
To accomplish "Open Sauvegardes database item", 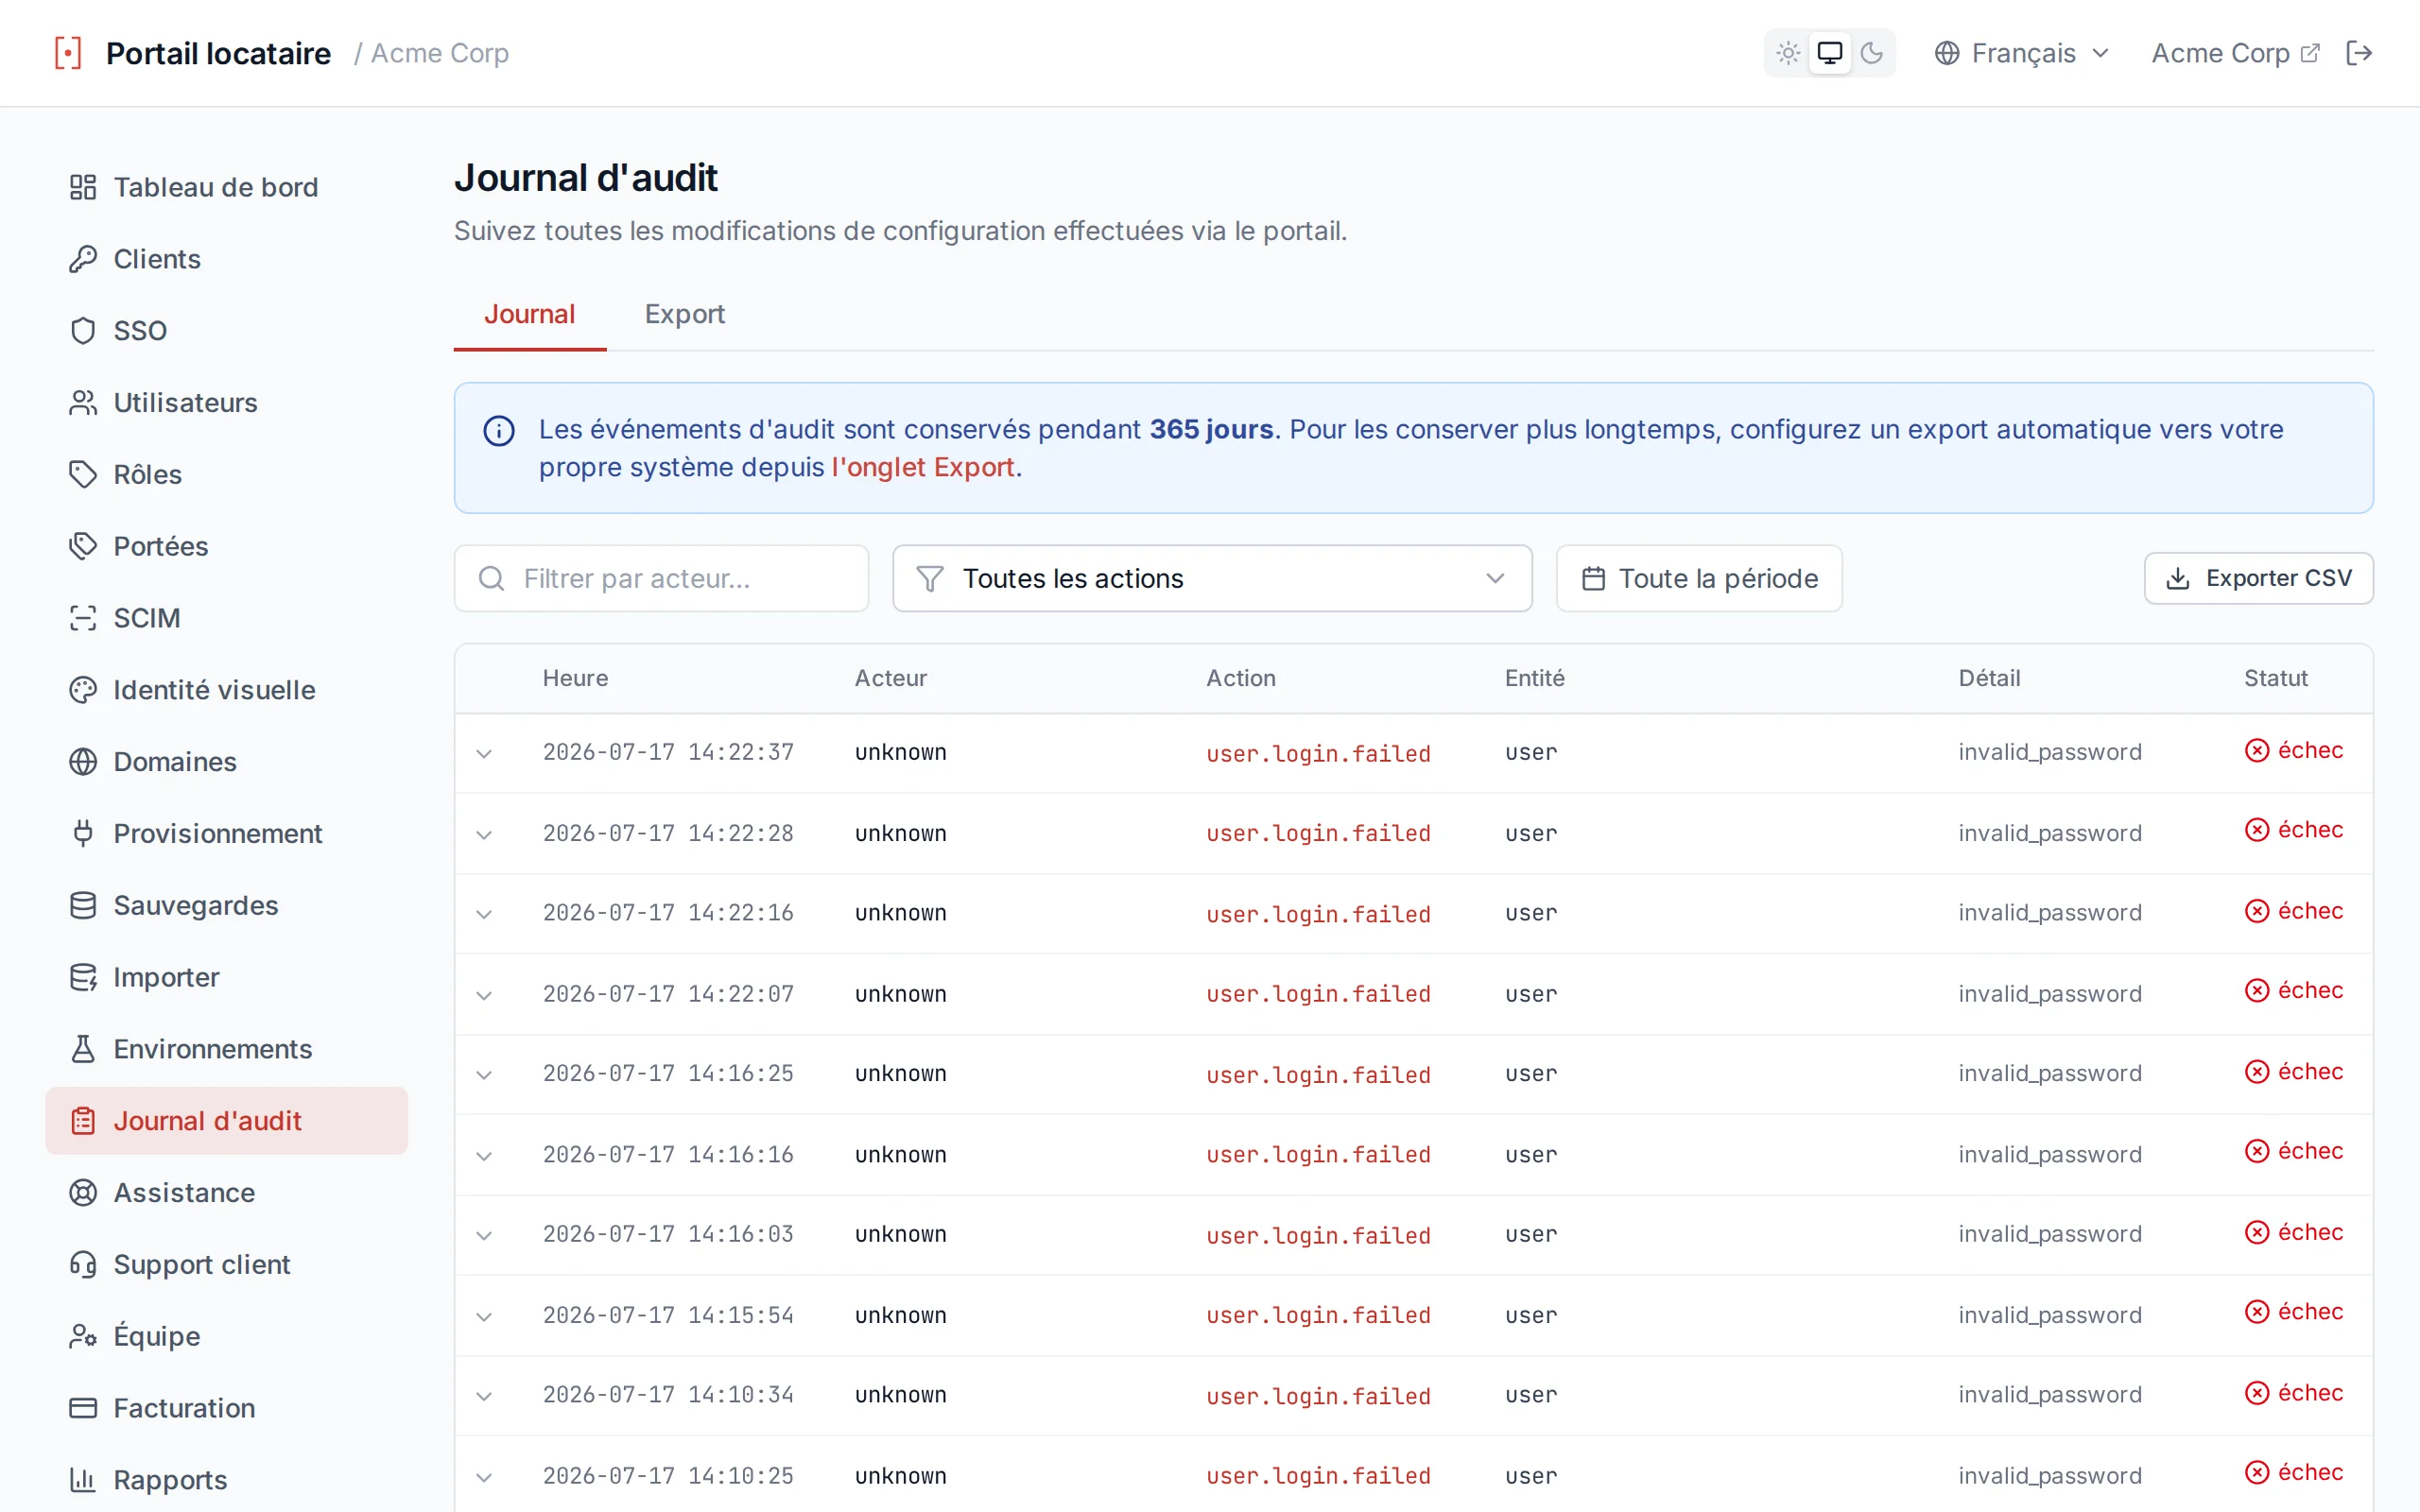I will pyautogui.click(x=227, y=905).
